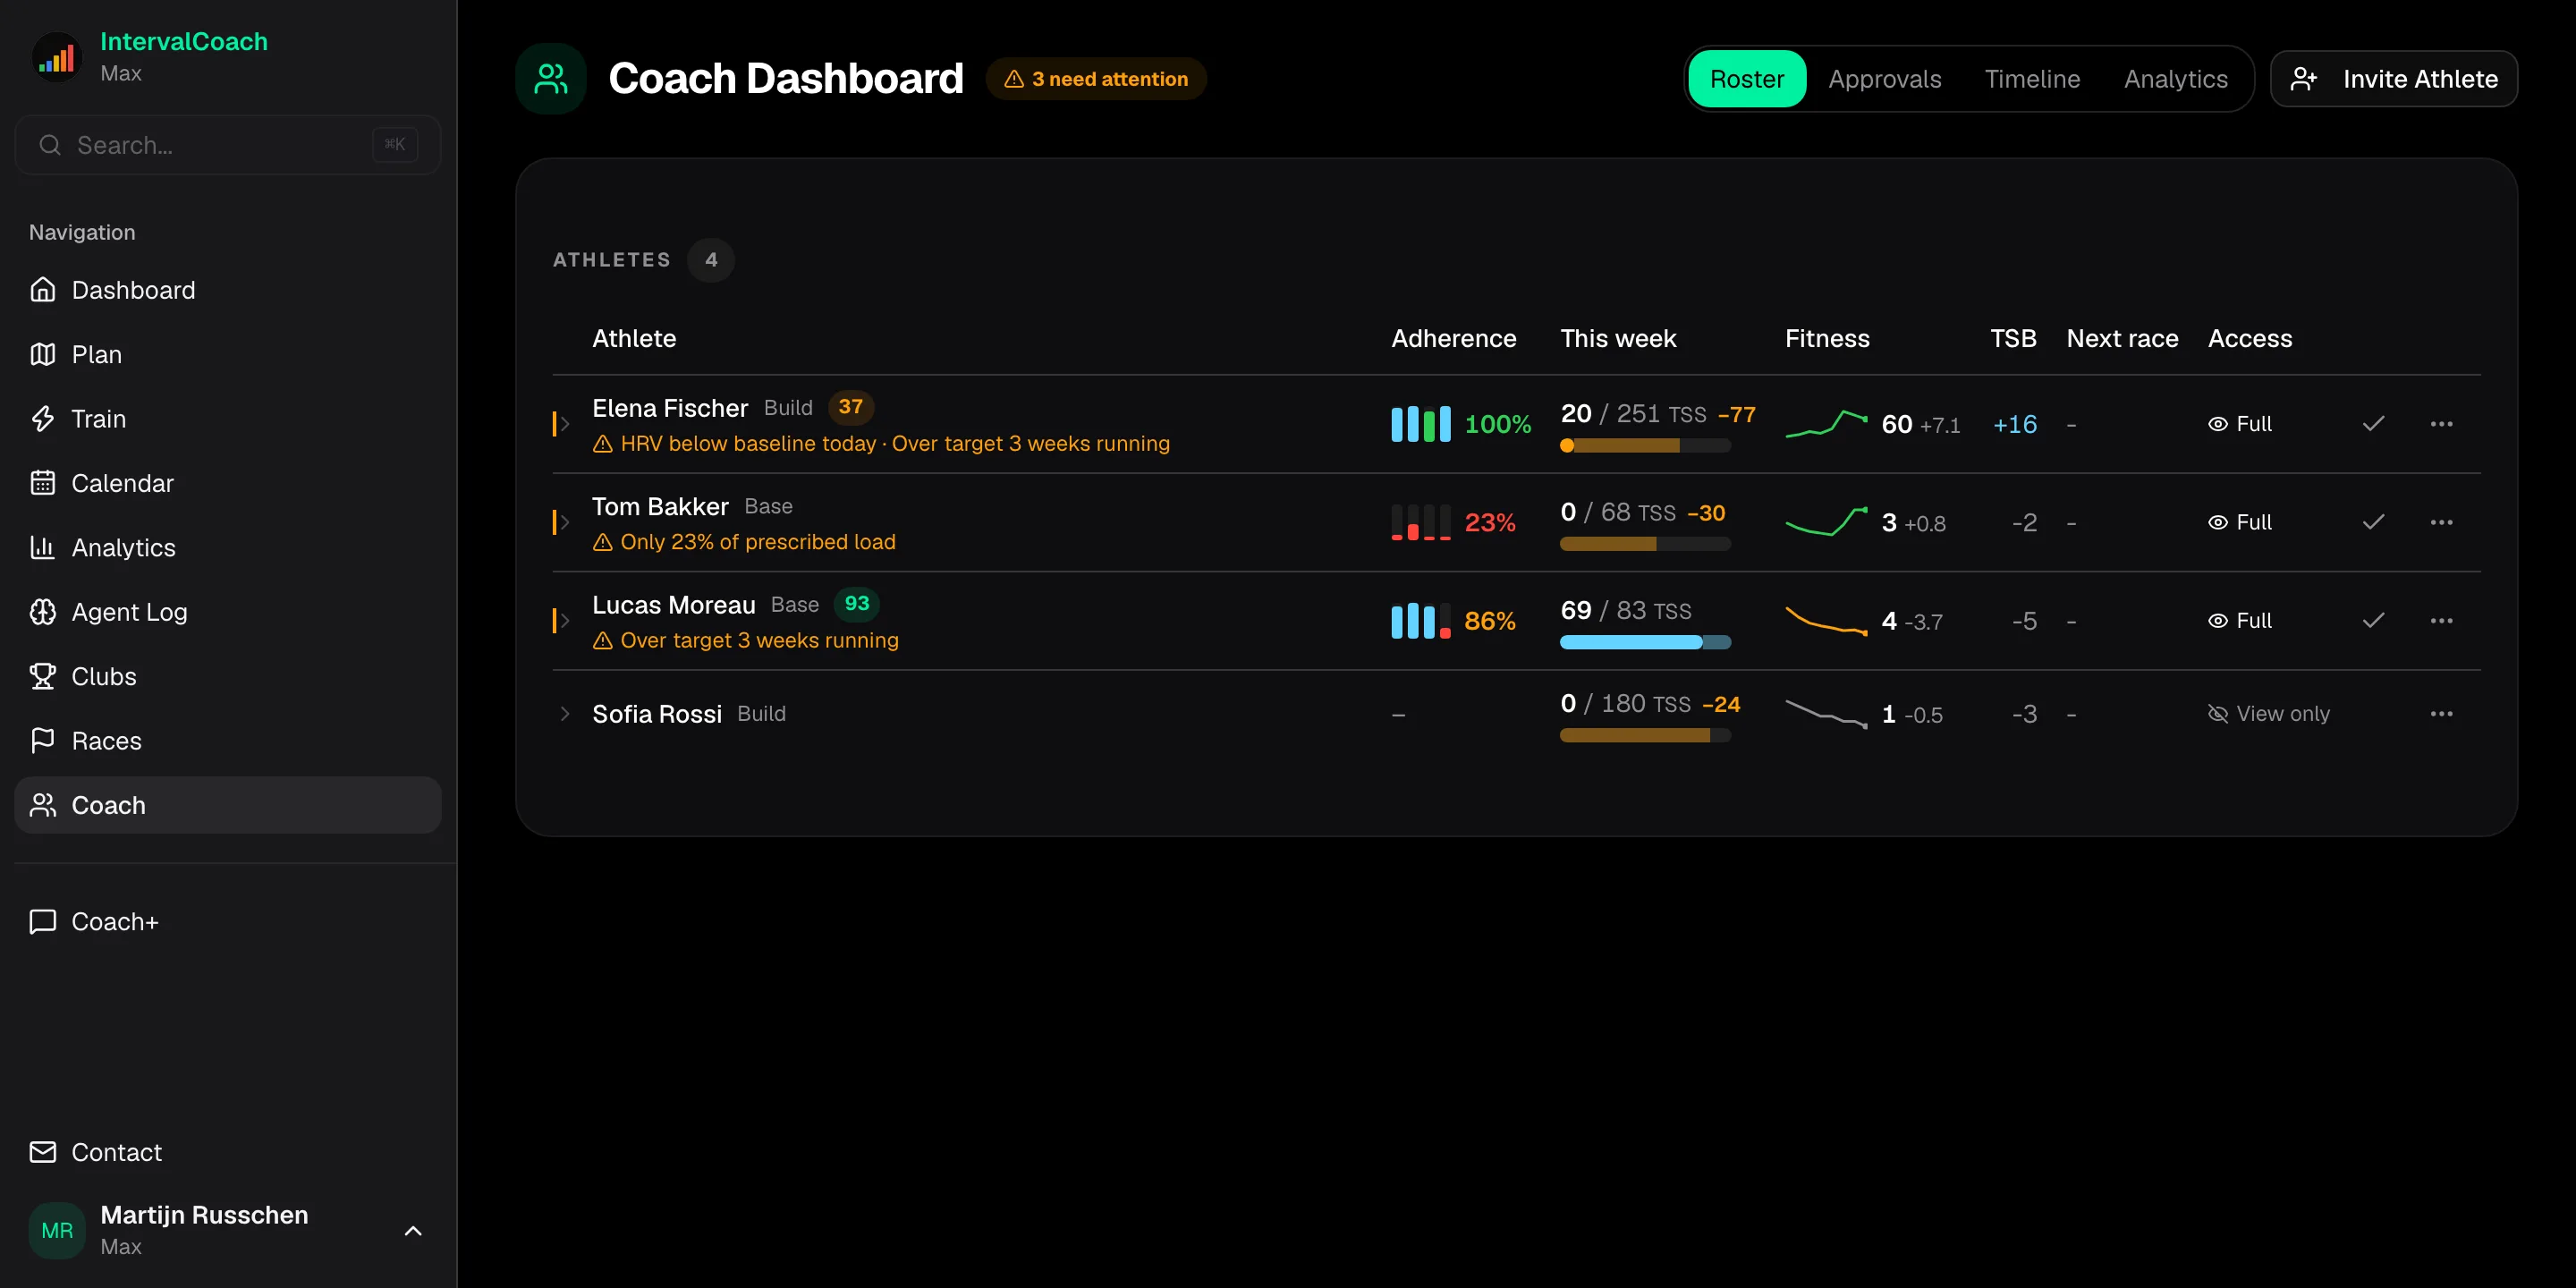Open the Races flag item
The image size is (2576, 1288).
tap(227, 741)
